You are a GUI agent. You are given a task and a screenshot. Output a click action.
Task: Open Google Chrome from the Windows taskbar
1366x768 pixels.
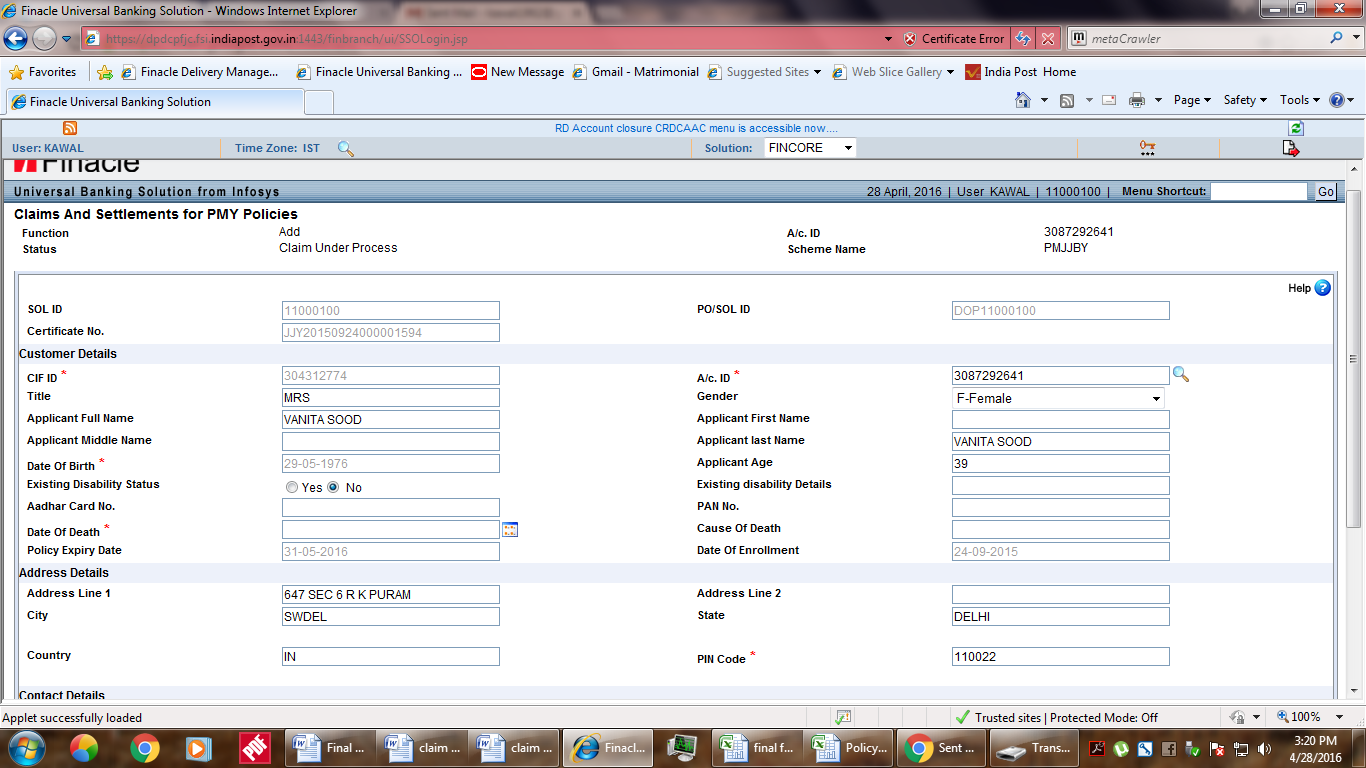pos(144,748)
